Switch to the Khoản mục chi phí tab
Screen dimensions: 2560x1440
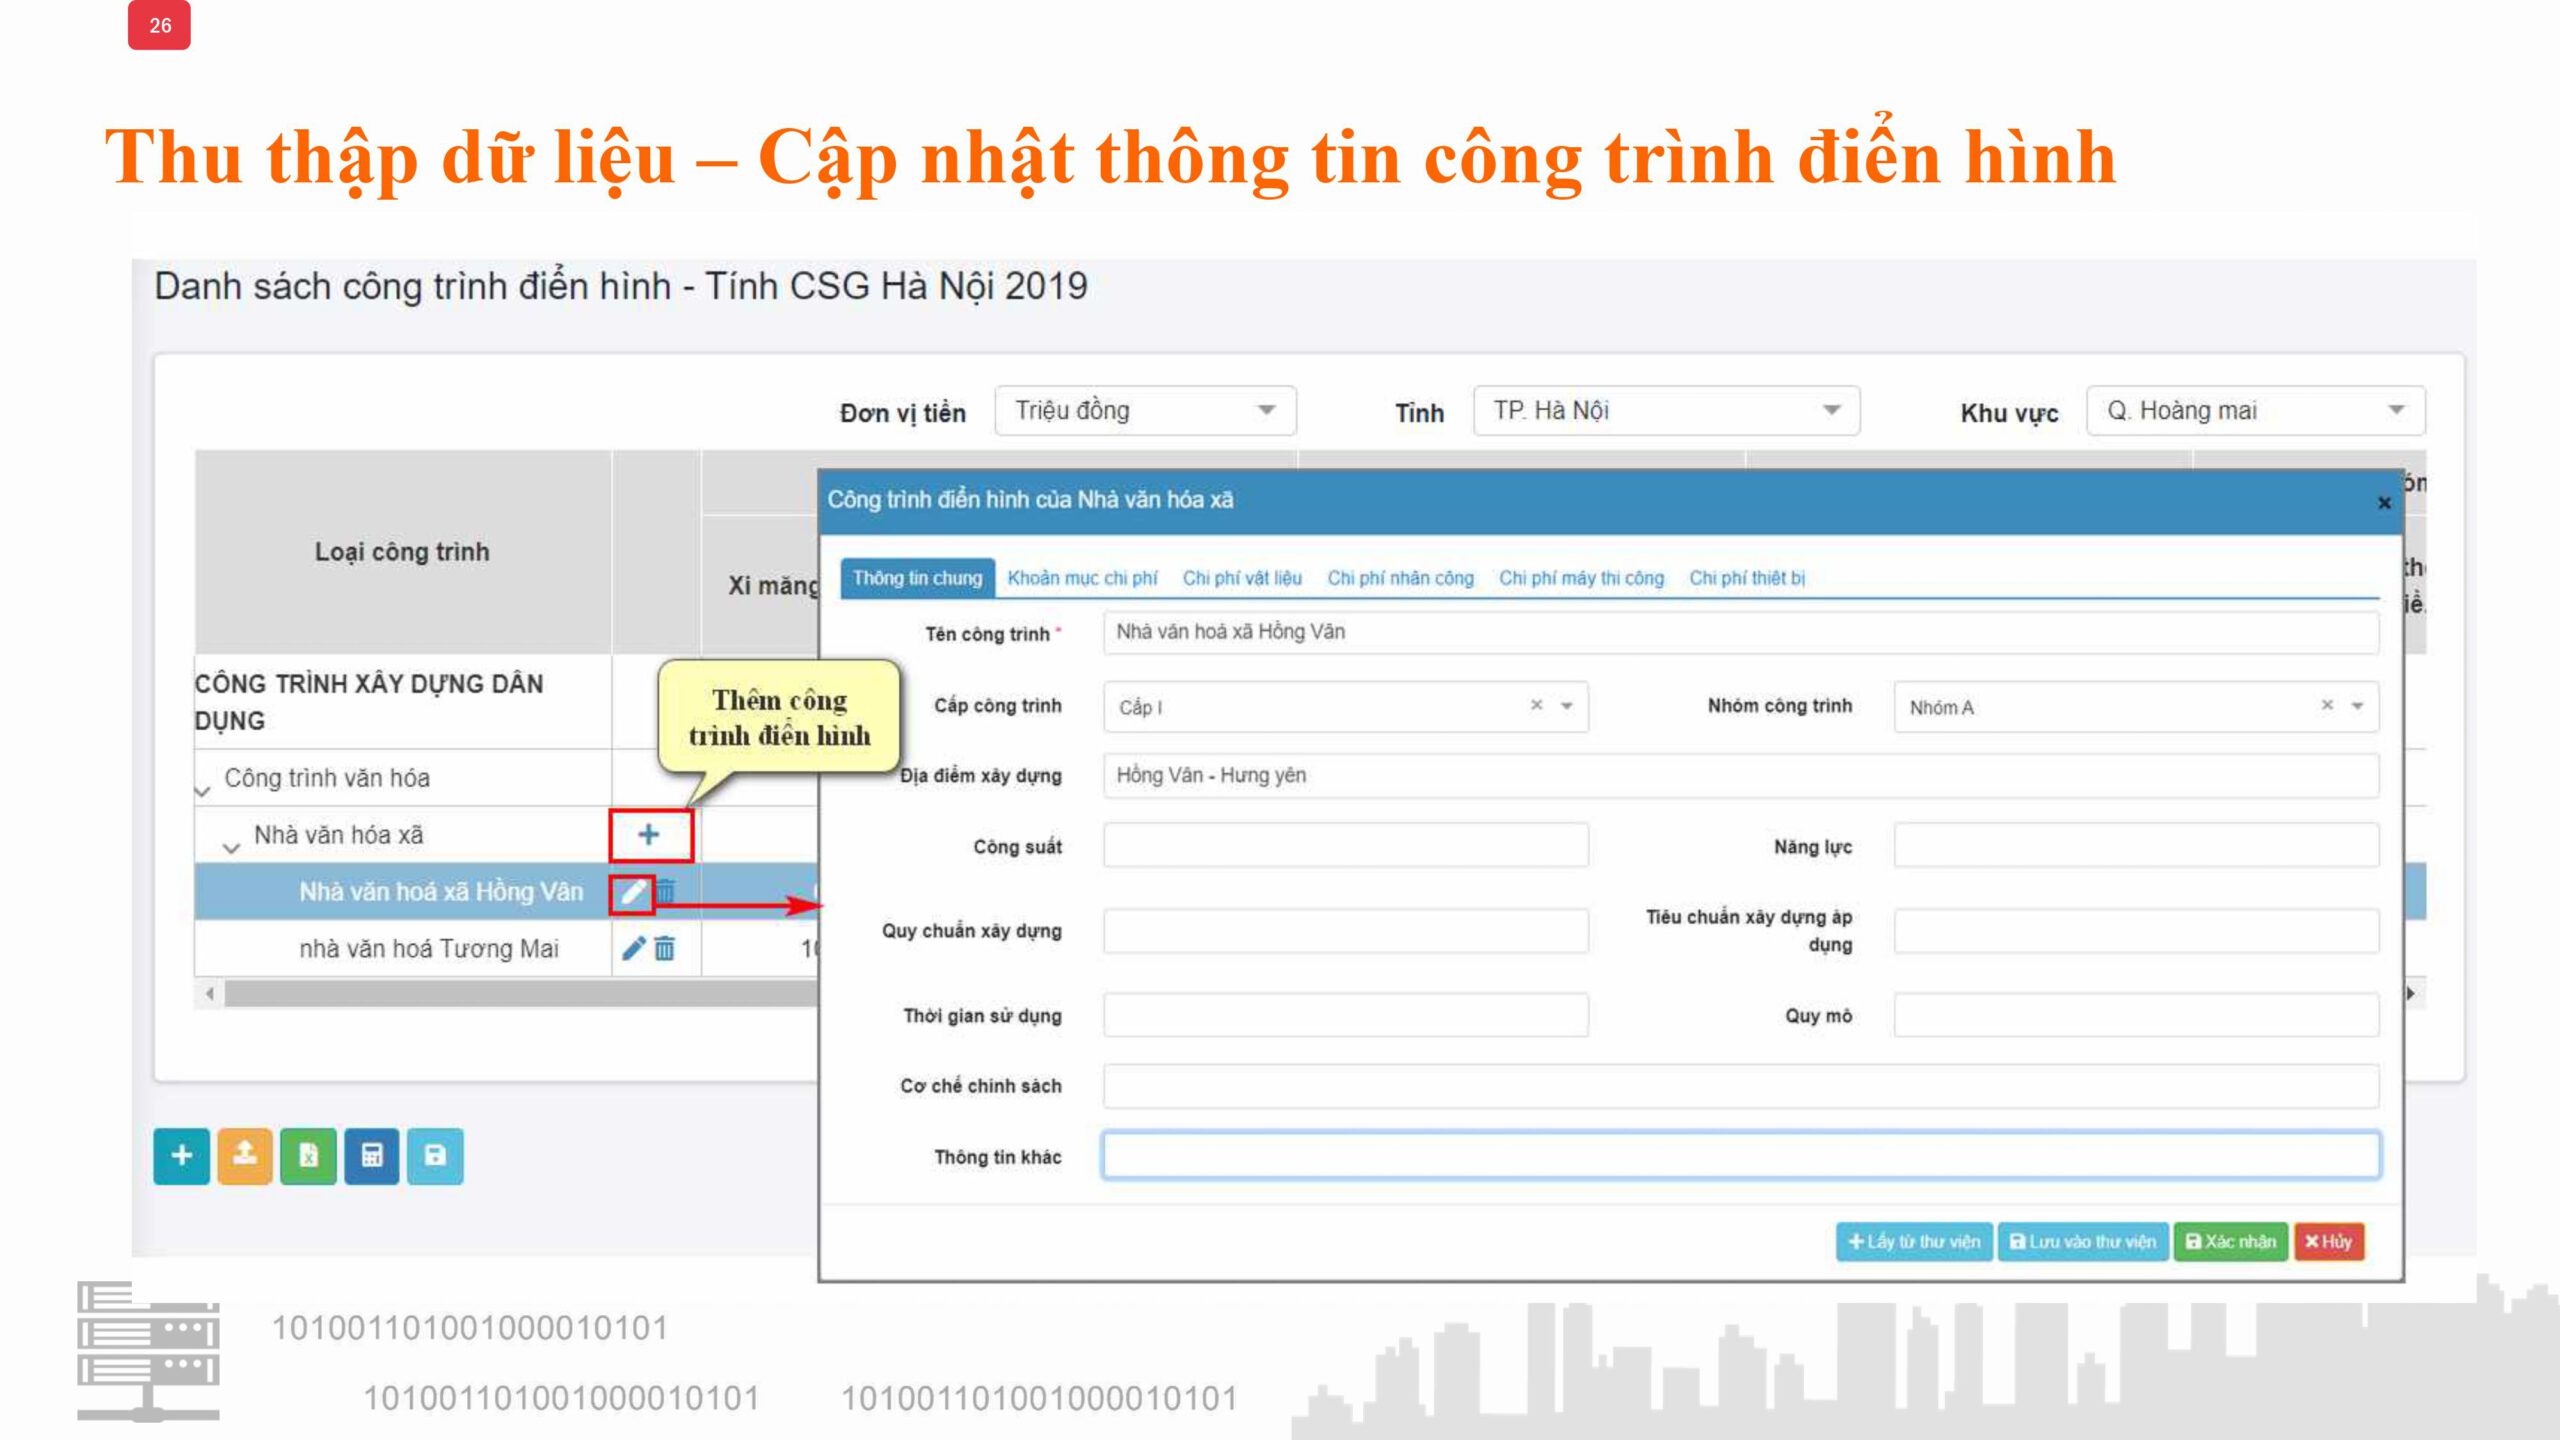[x=1082, y=578]
